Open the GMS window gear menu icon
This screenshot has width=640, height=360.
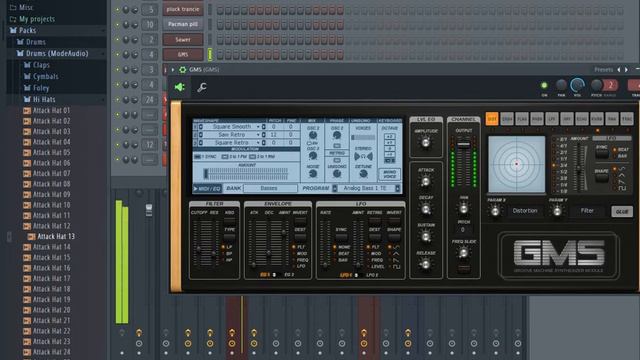point(182,70)
